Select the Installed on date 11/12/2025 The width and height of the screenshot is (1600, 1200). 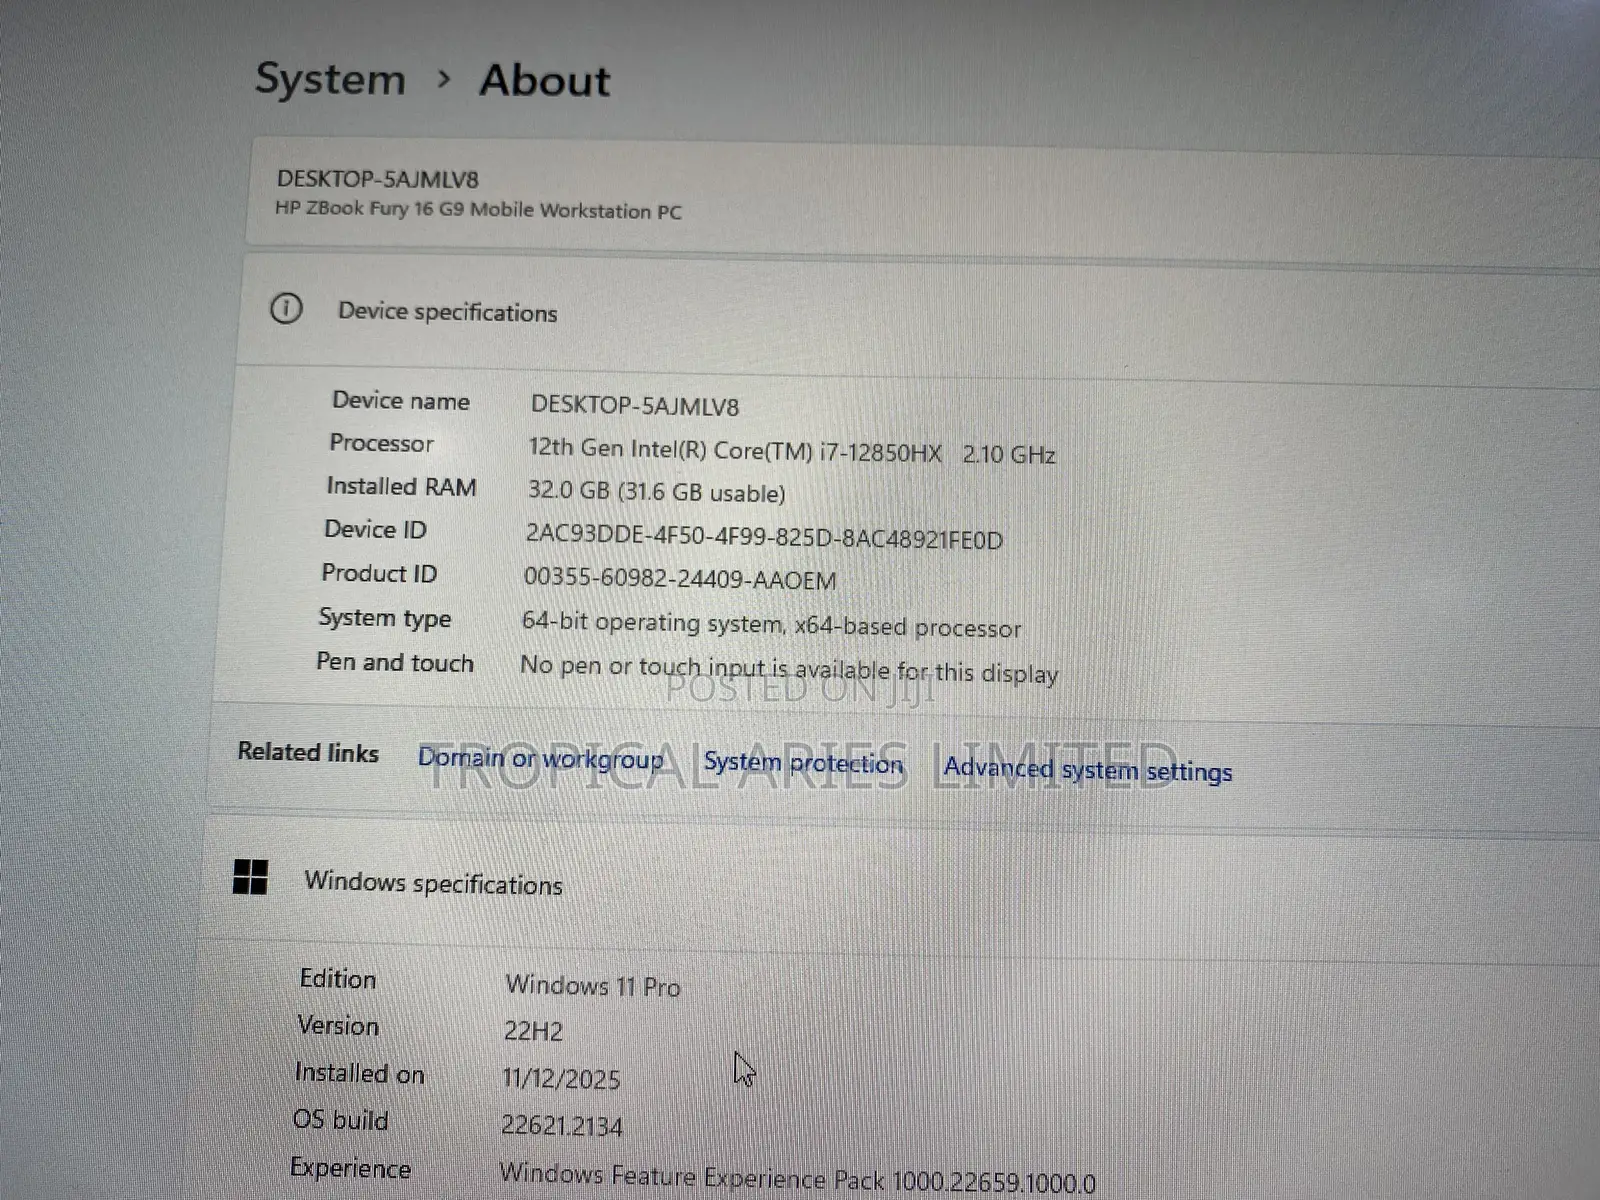(561, 1079)
